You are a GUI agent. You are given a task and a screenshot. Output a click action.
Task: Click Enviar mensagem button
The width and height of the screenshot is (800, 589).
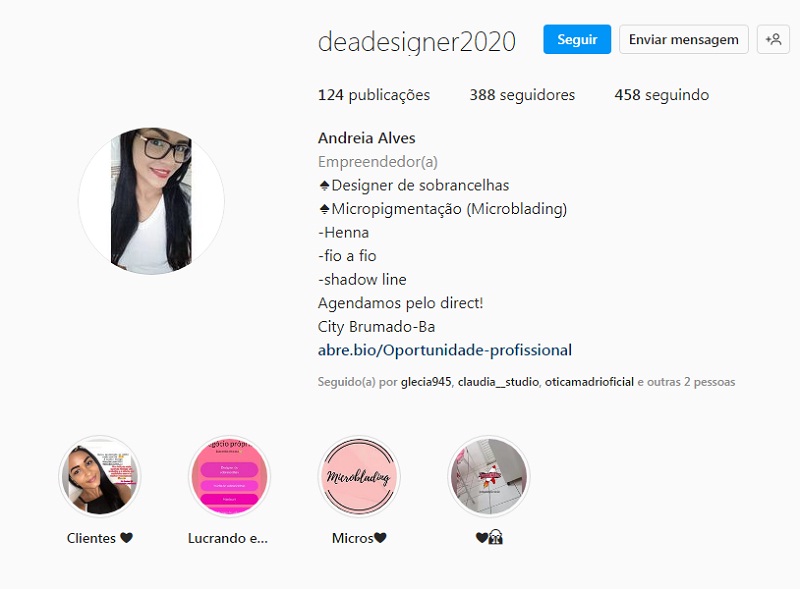coord(684,39)
